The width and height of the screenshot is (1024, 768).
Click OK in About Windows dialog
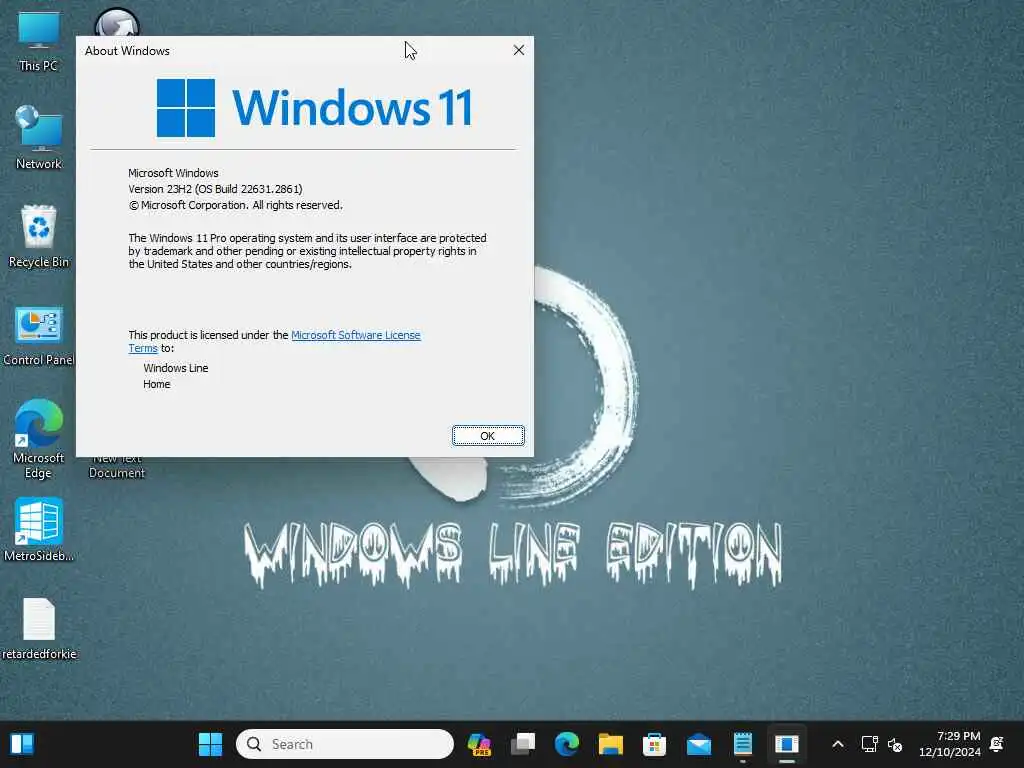[x=488, y=436]
